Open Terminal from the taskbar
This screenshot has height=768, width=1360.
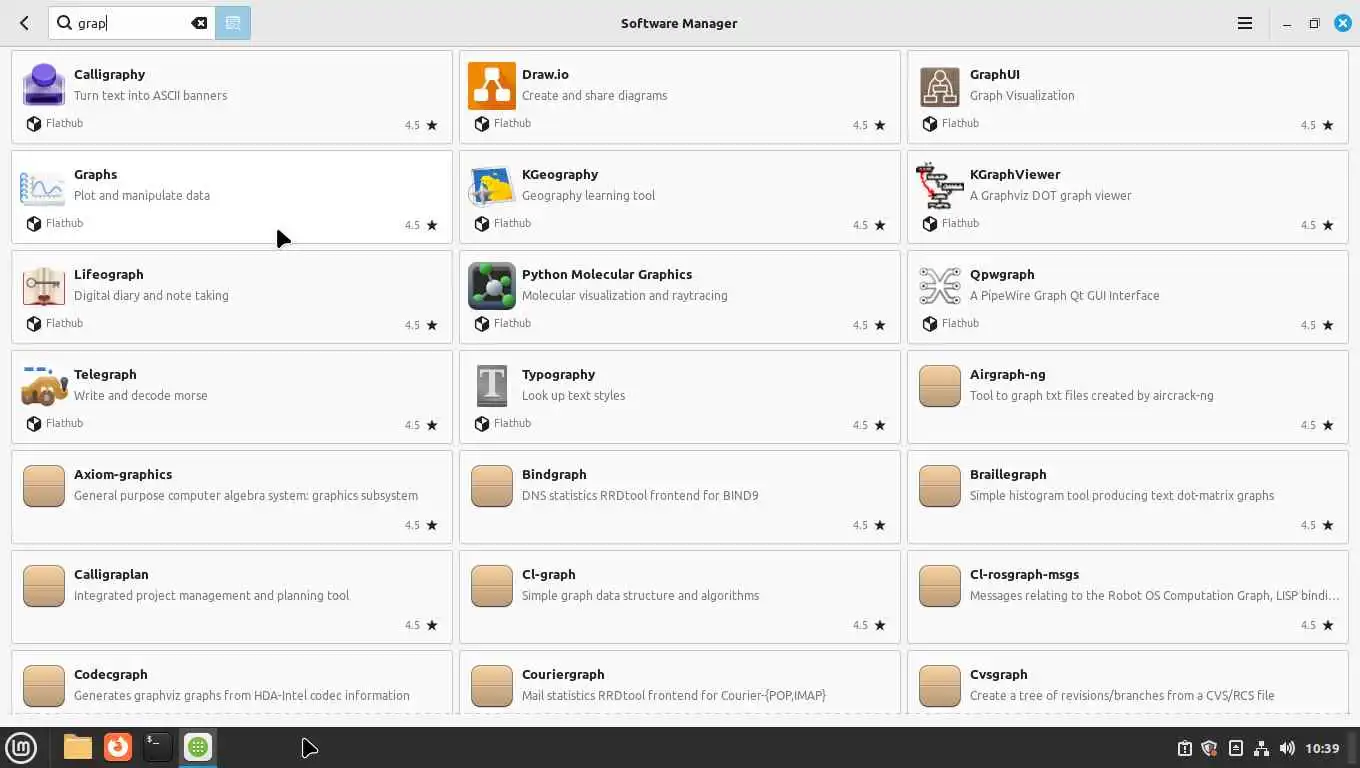[157, 747]
